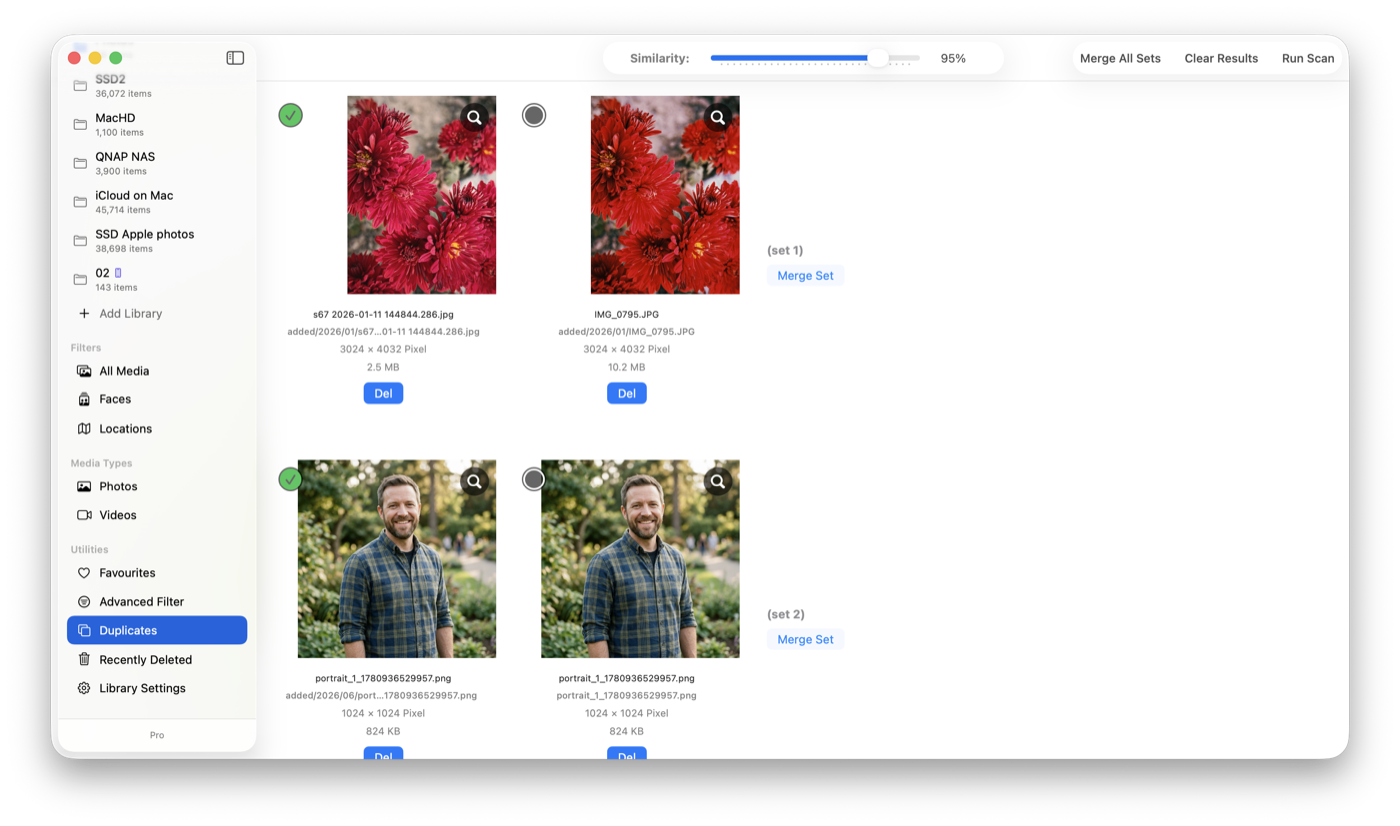Select the SSD Apple photos library
This screenshot has width=1400, height=826.
(157, 241)
